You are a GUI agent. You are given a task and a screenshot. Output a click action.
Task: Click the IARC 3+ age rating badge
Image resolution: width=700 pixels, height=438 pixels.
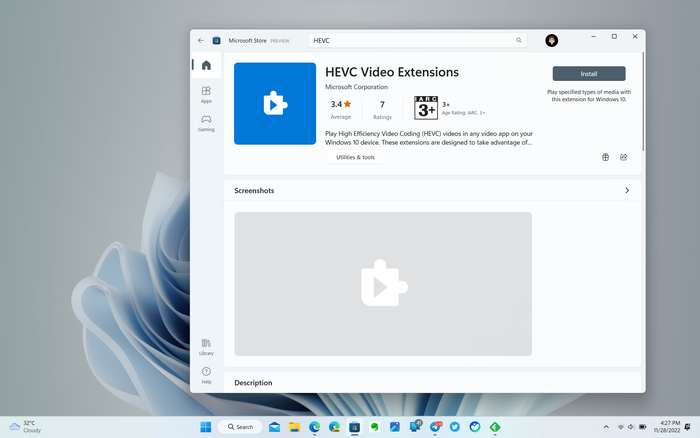426,108
